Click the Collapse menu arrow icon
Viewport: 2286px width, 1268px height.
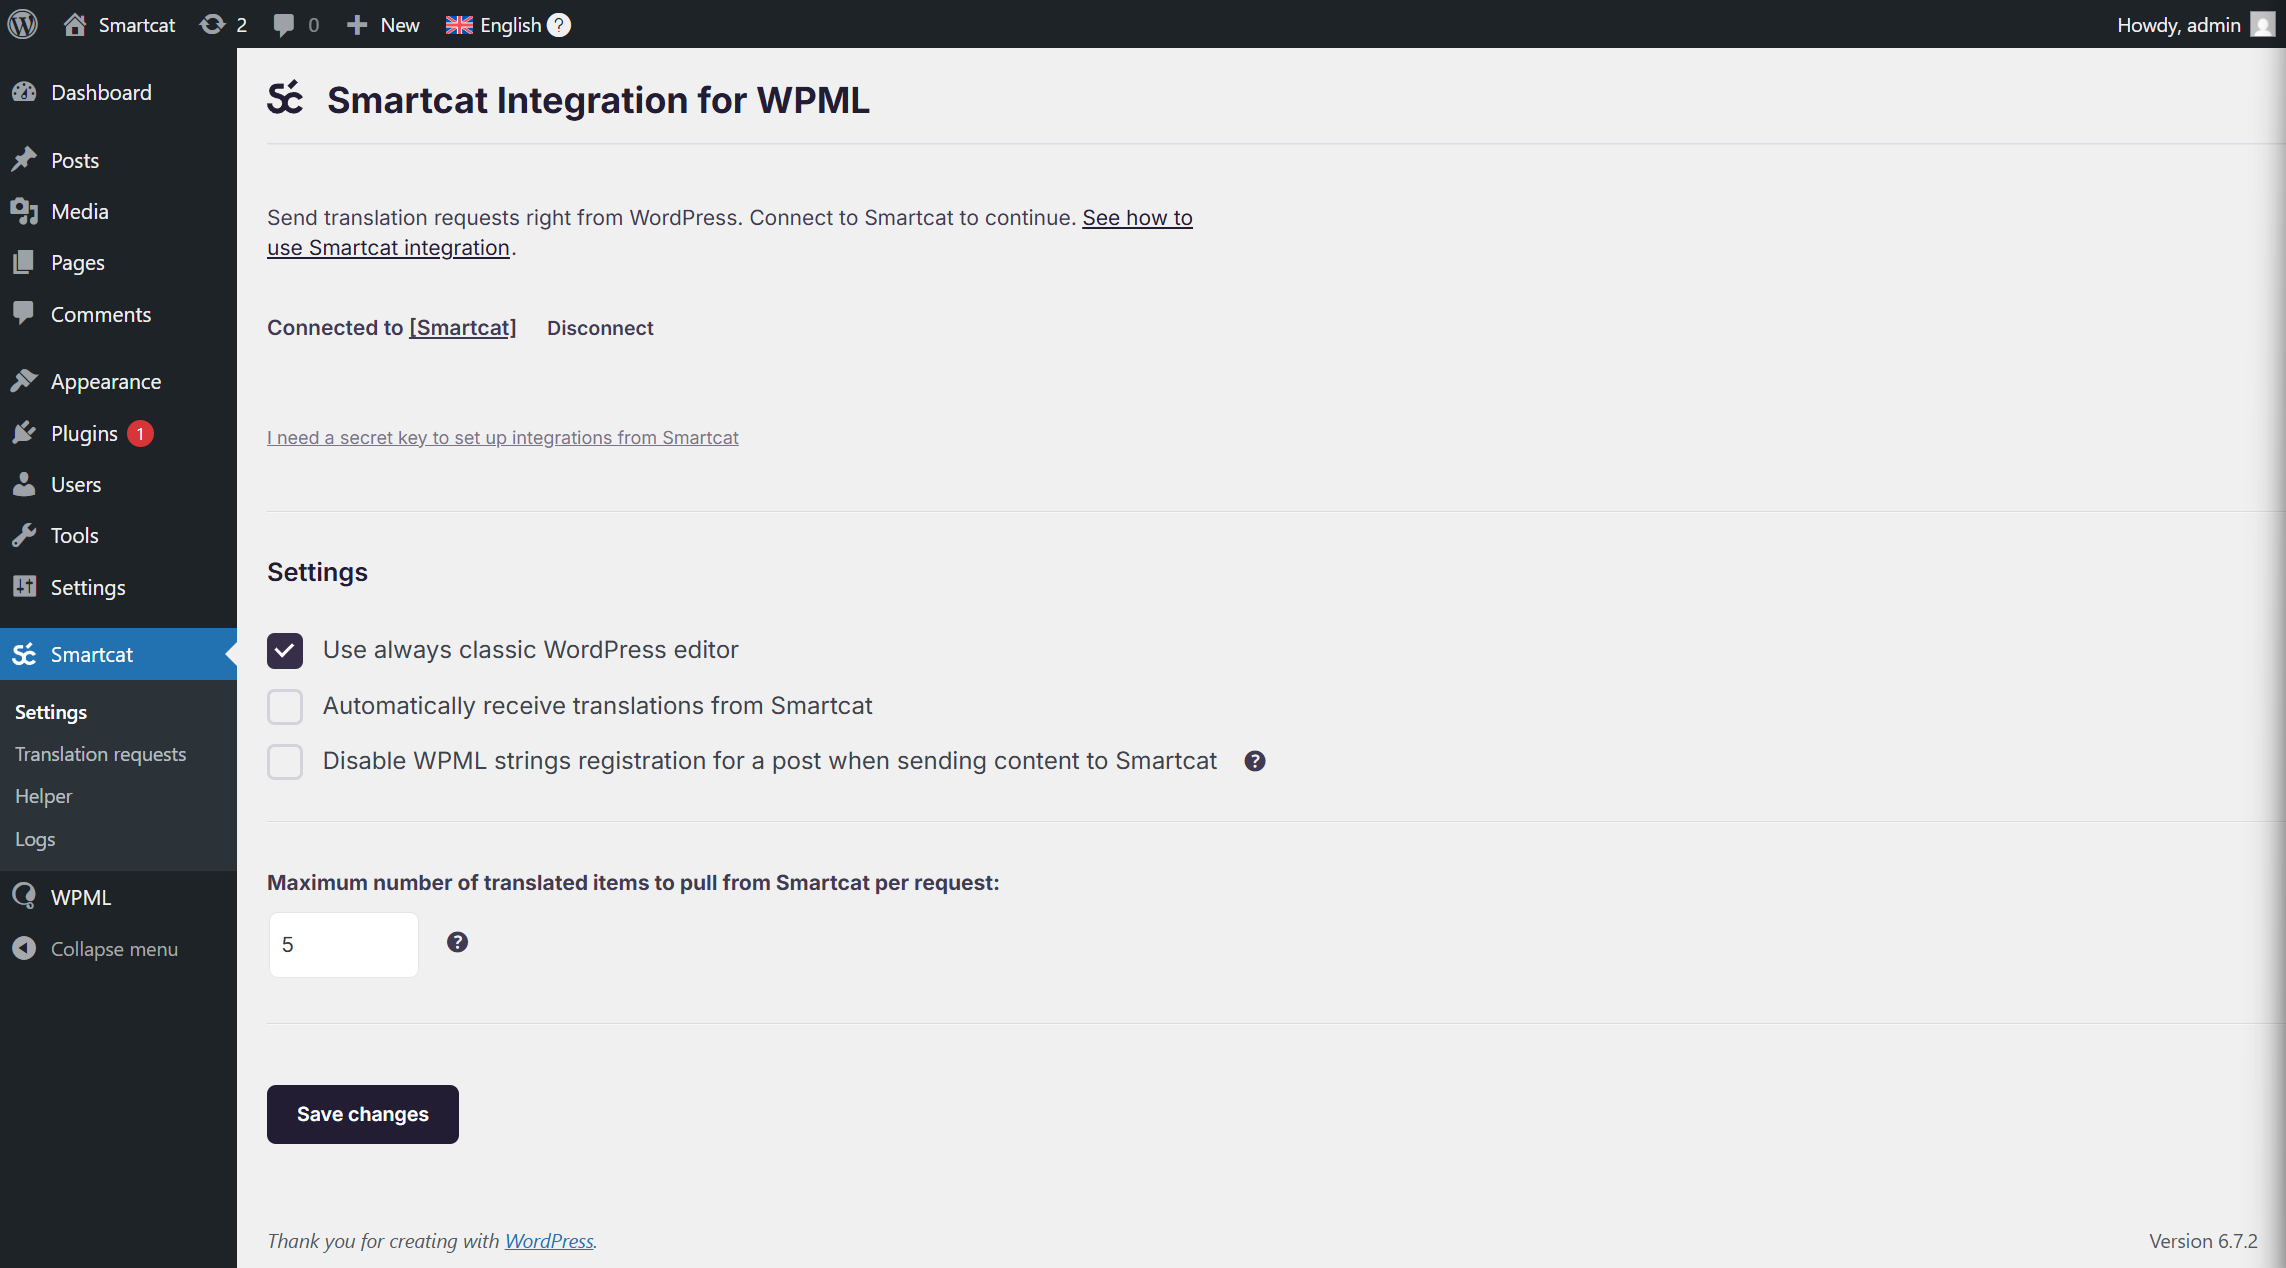[x=25, y=948]
